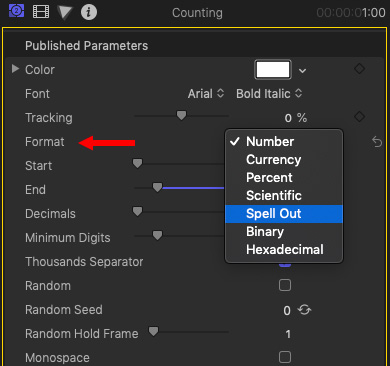Viewport: 390px width, 366px height.
Task: Regenerate the Random Seed value
Action: pos(304,310)
